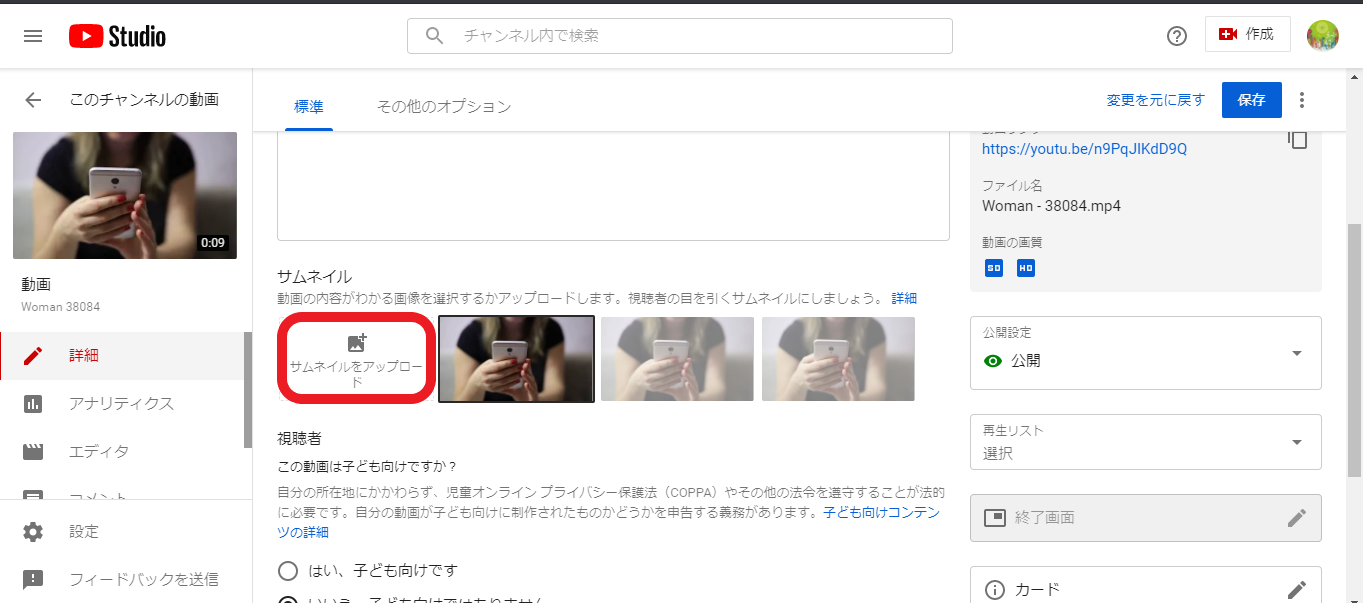Click 変更を元に戻す
Image resolution: width=1363 pixels, height=603 pixels.
[x=1156, y=100]
